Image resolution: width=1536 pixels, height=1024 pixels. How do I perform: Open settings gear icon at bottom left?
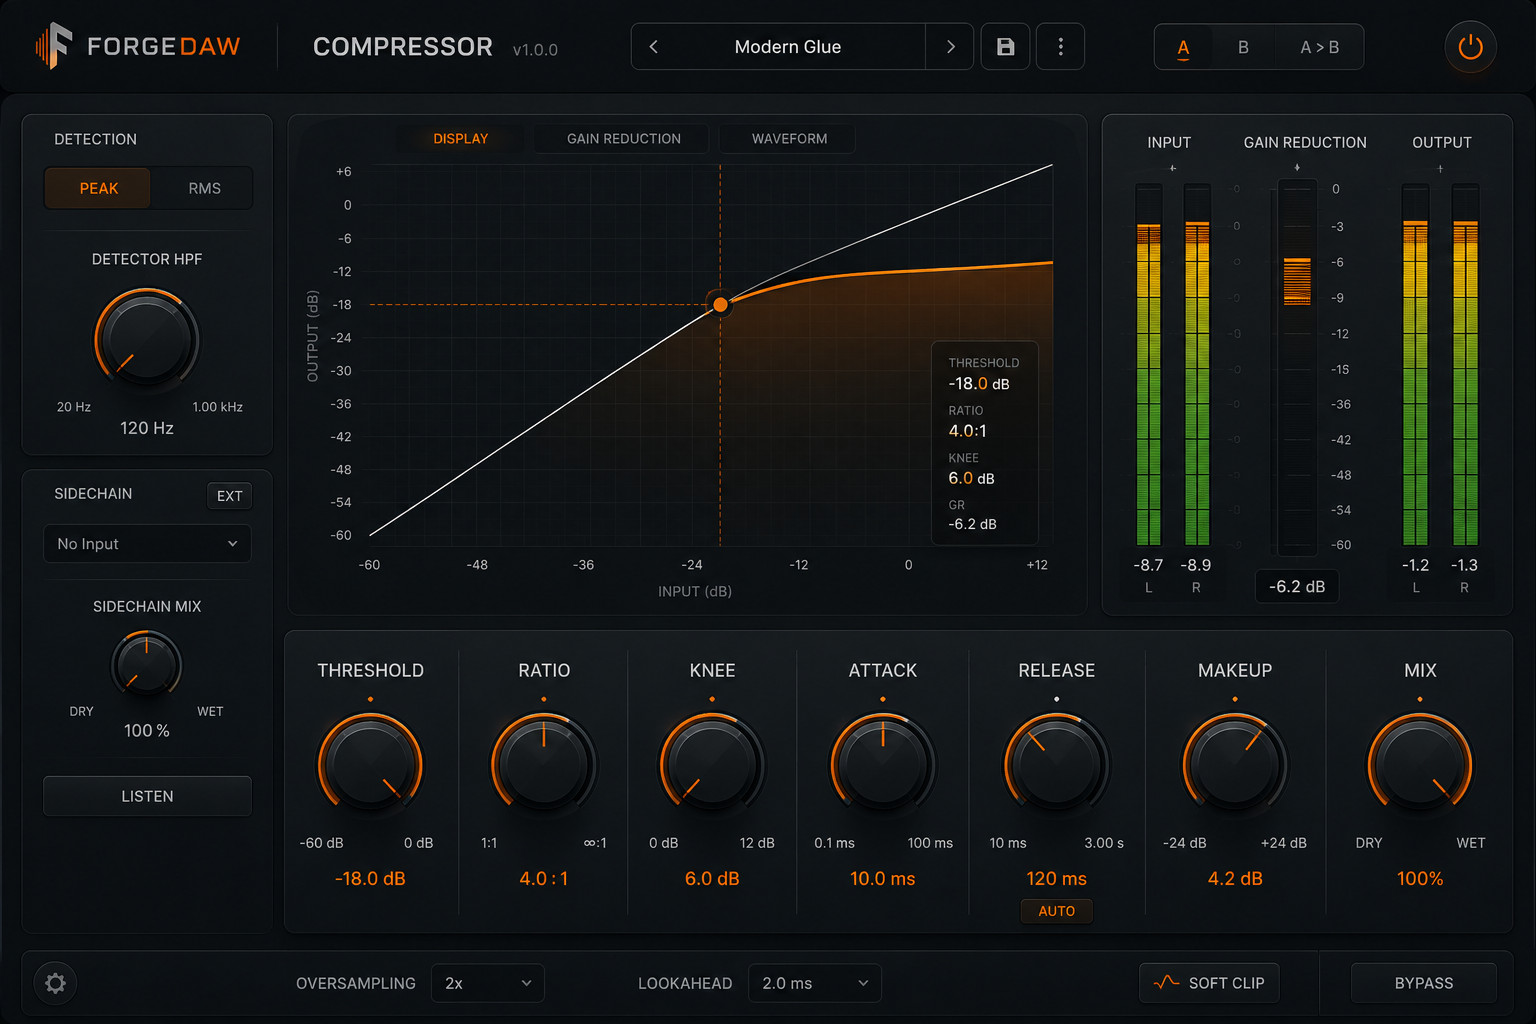click(56, 983)
